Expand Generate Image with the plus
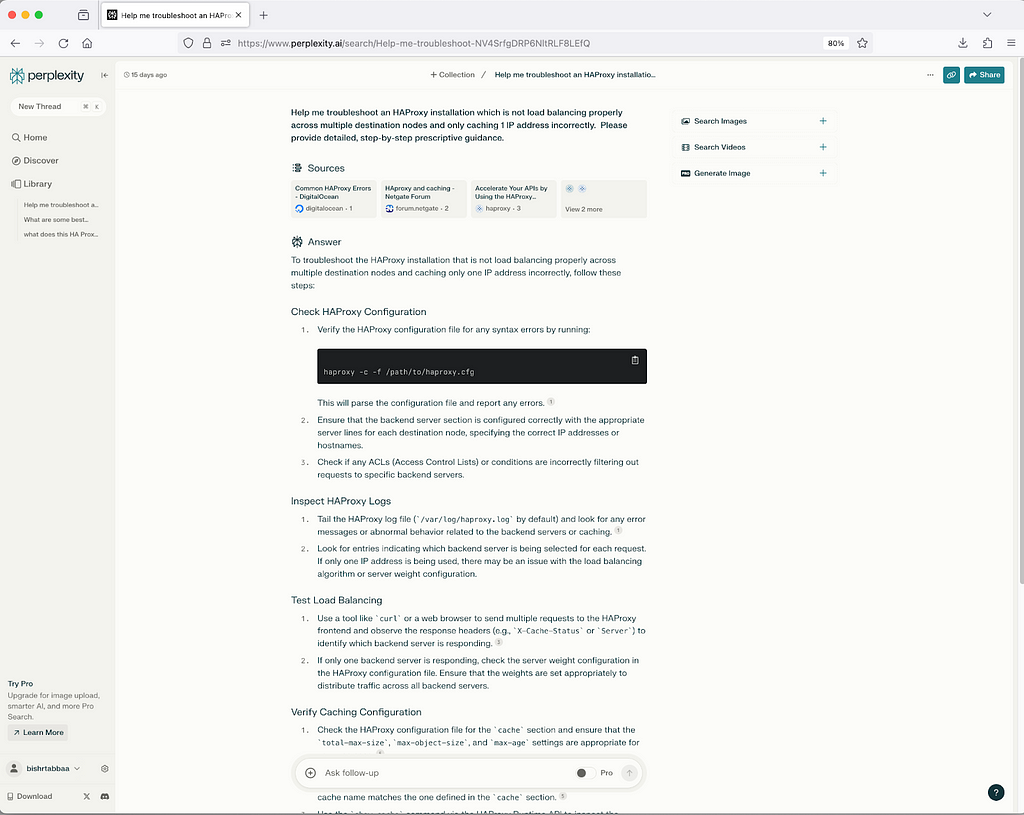 (x=823, y=173)
